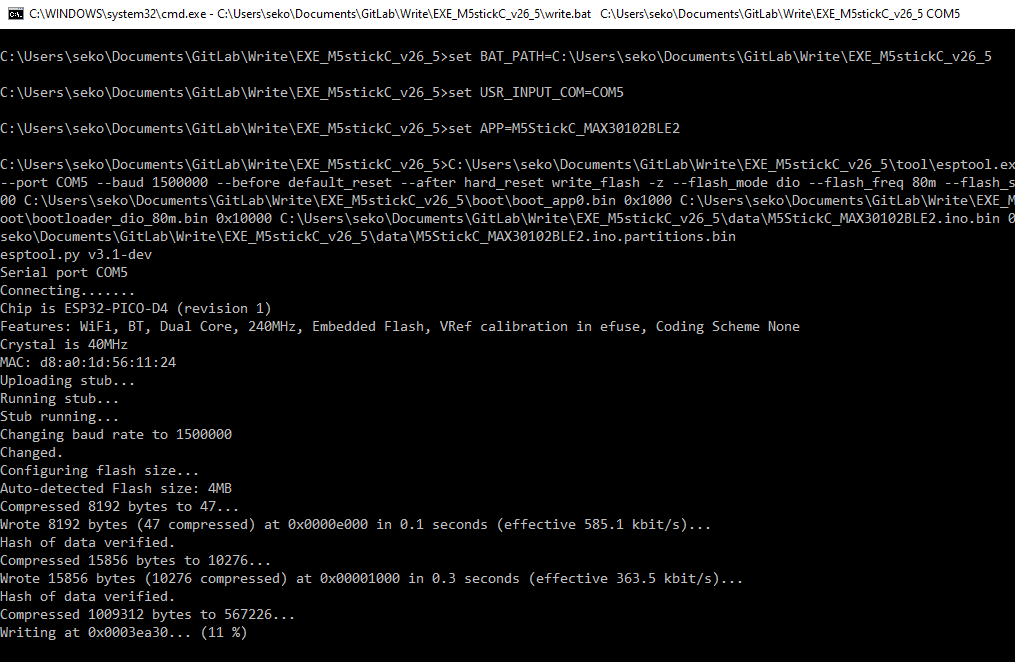Screen dimensions: 1015x662
Task: Click the esptool.exe command line
Action: point(508,164)
